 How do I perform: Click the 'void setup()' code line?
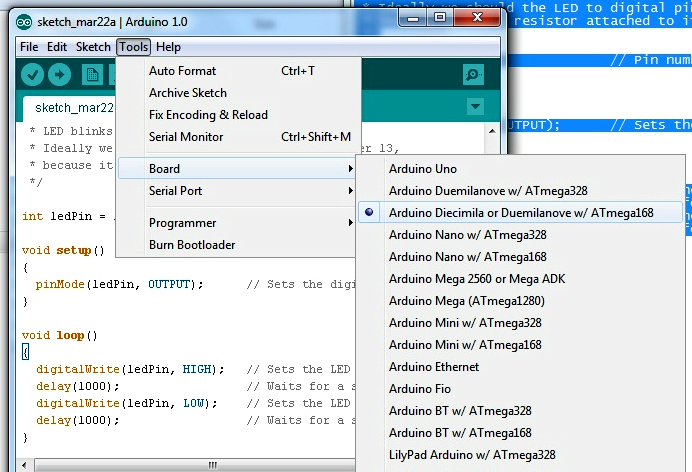point(63,251)
